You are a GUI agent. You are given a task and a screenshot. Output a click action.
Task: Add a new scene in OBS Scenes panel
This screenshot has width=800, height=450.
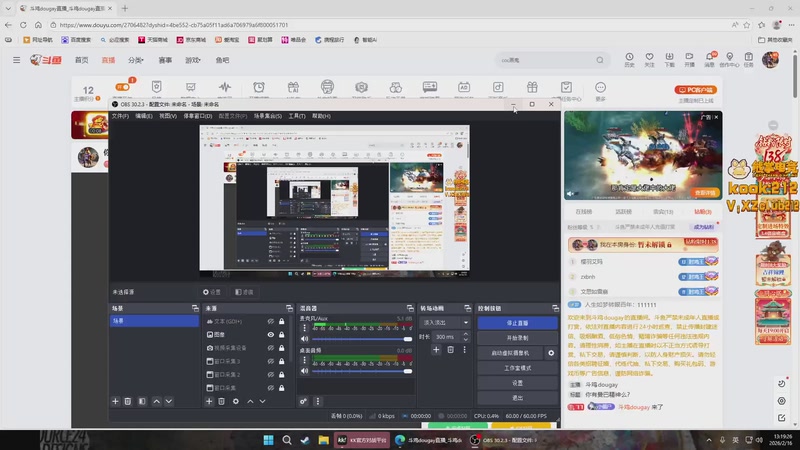pos(115,402)
